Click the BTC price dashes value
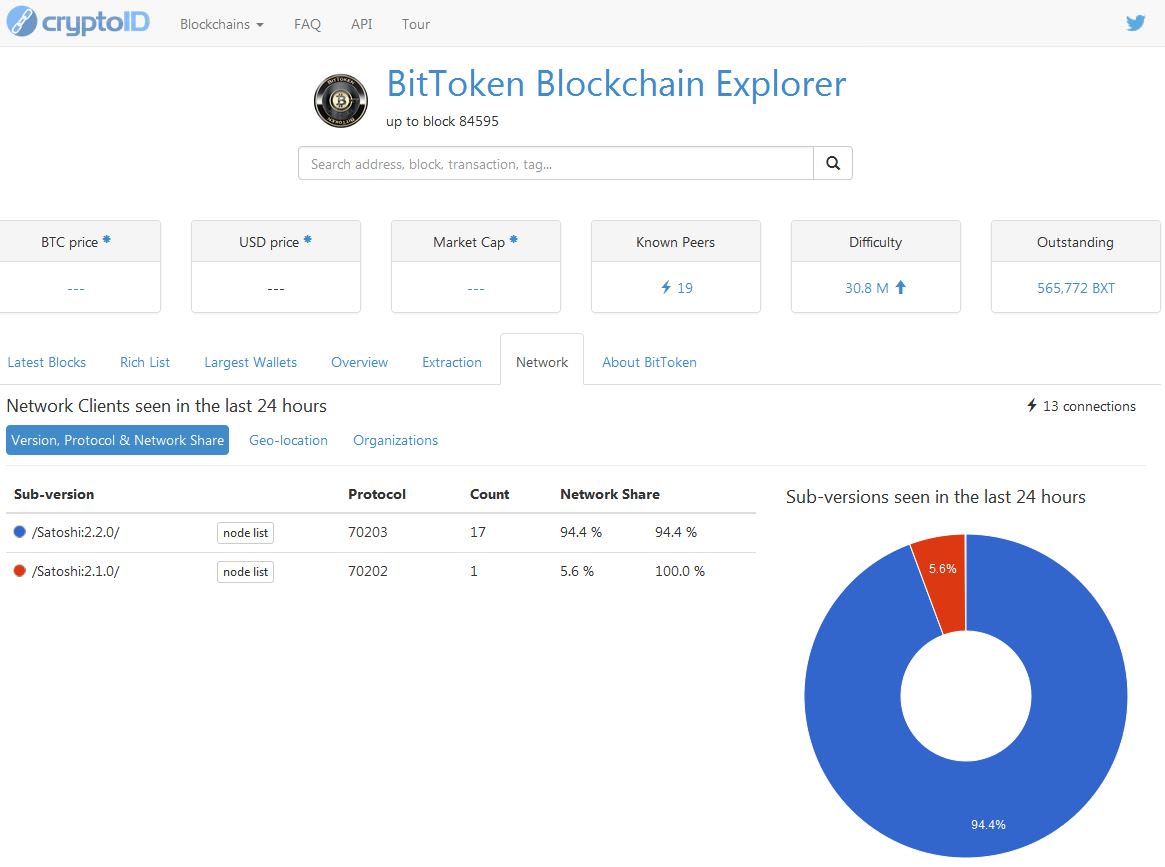 click(76, 288)
